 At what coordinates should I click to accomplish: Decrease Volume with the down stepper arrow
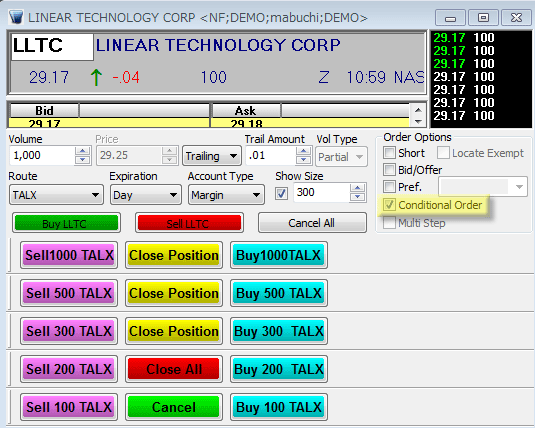click(x=83, y=160)
